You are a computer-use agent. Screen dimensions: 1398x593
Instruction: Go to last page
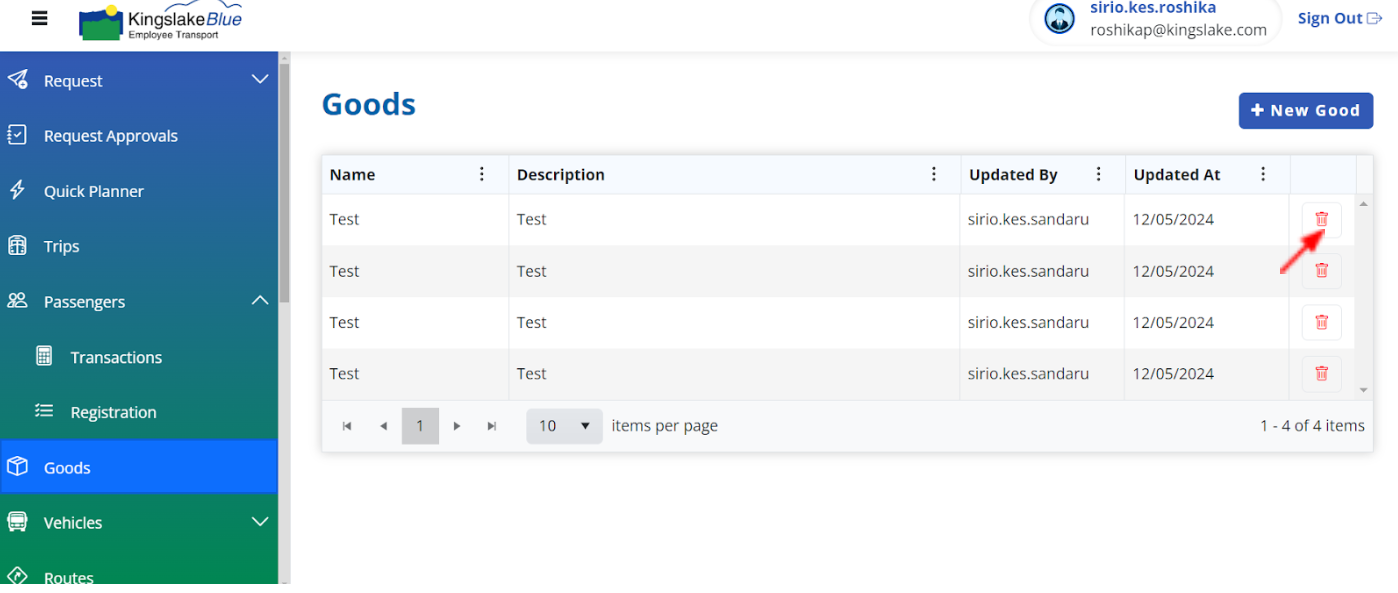pyautogui.click(x=492, y=426)
